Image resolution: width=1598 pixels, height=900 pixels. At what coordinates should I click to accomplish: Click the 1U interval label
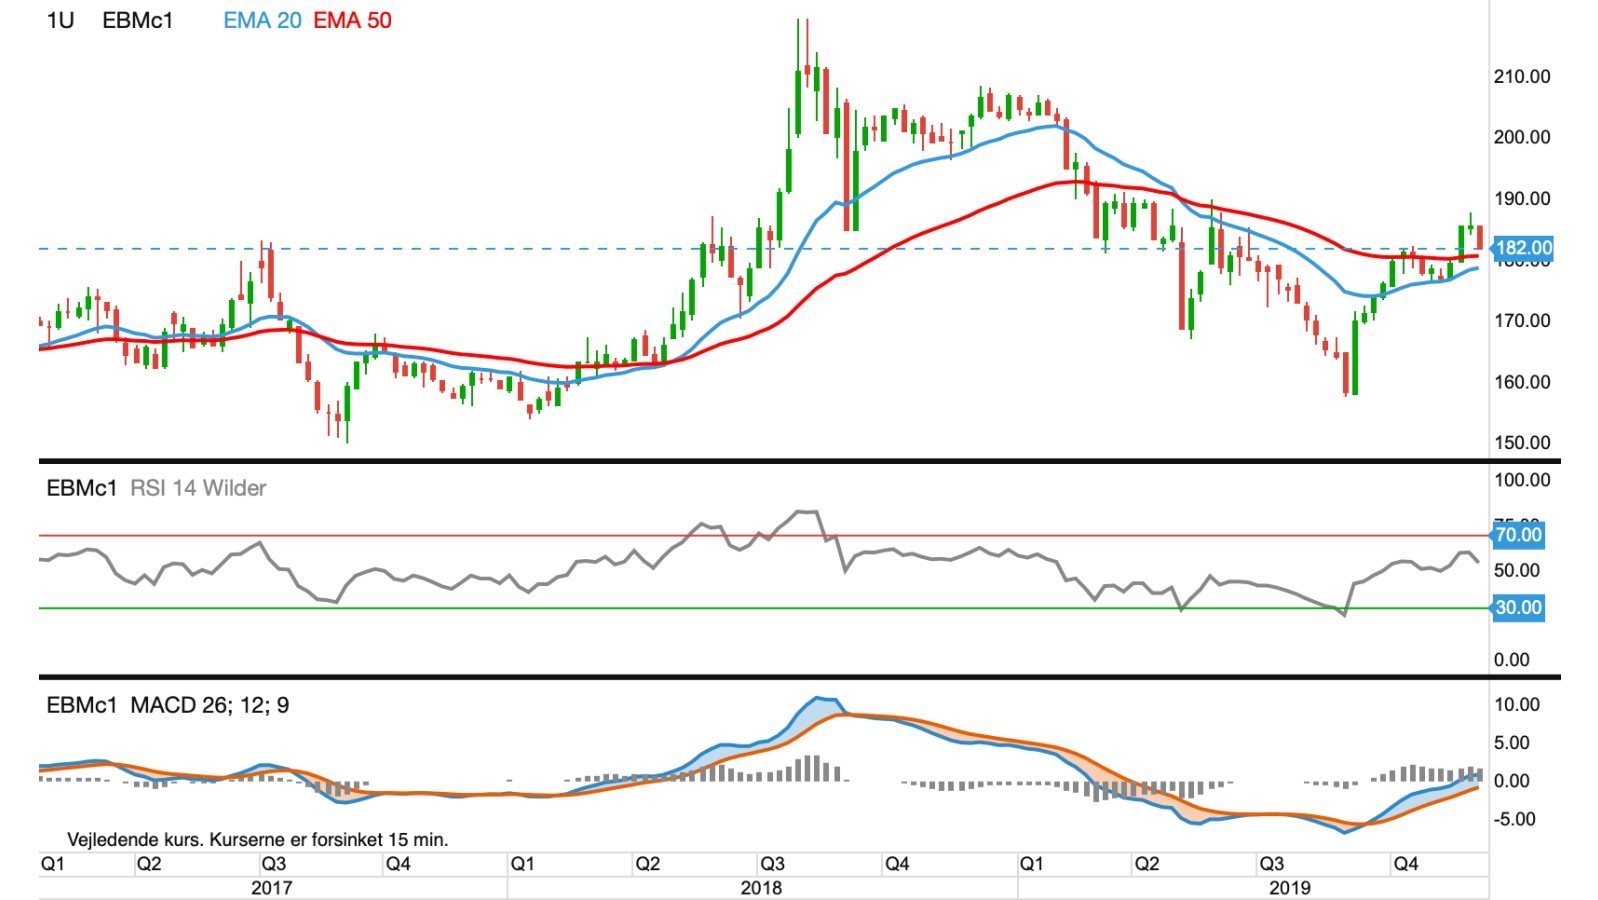pyautogui.click(x=60, y=21)
